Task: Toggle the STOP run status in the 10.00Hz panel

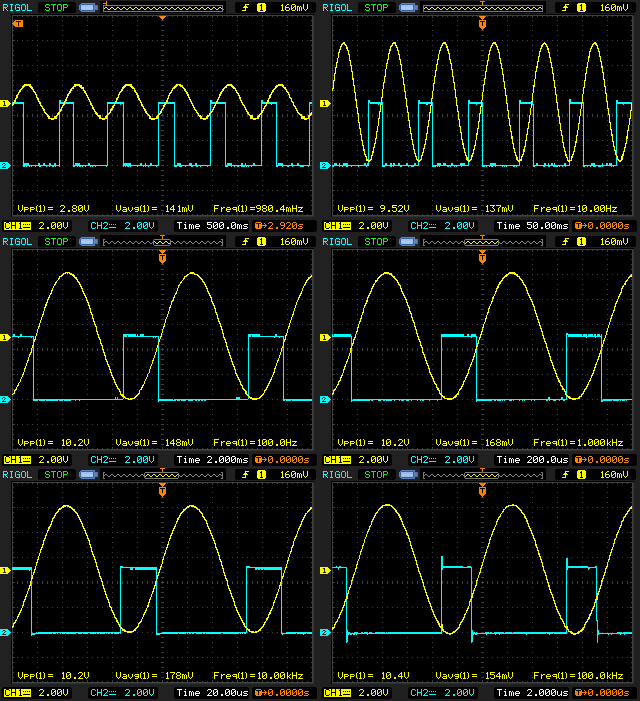Action: (376, 7)
